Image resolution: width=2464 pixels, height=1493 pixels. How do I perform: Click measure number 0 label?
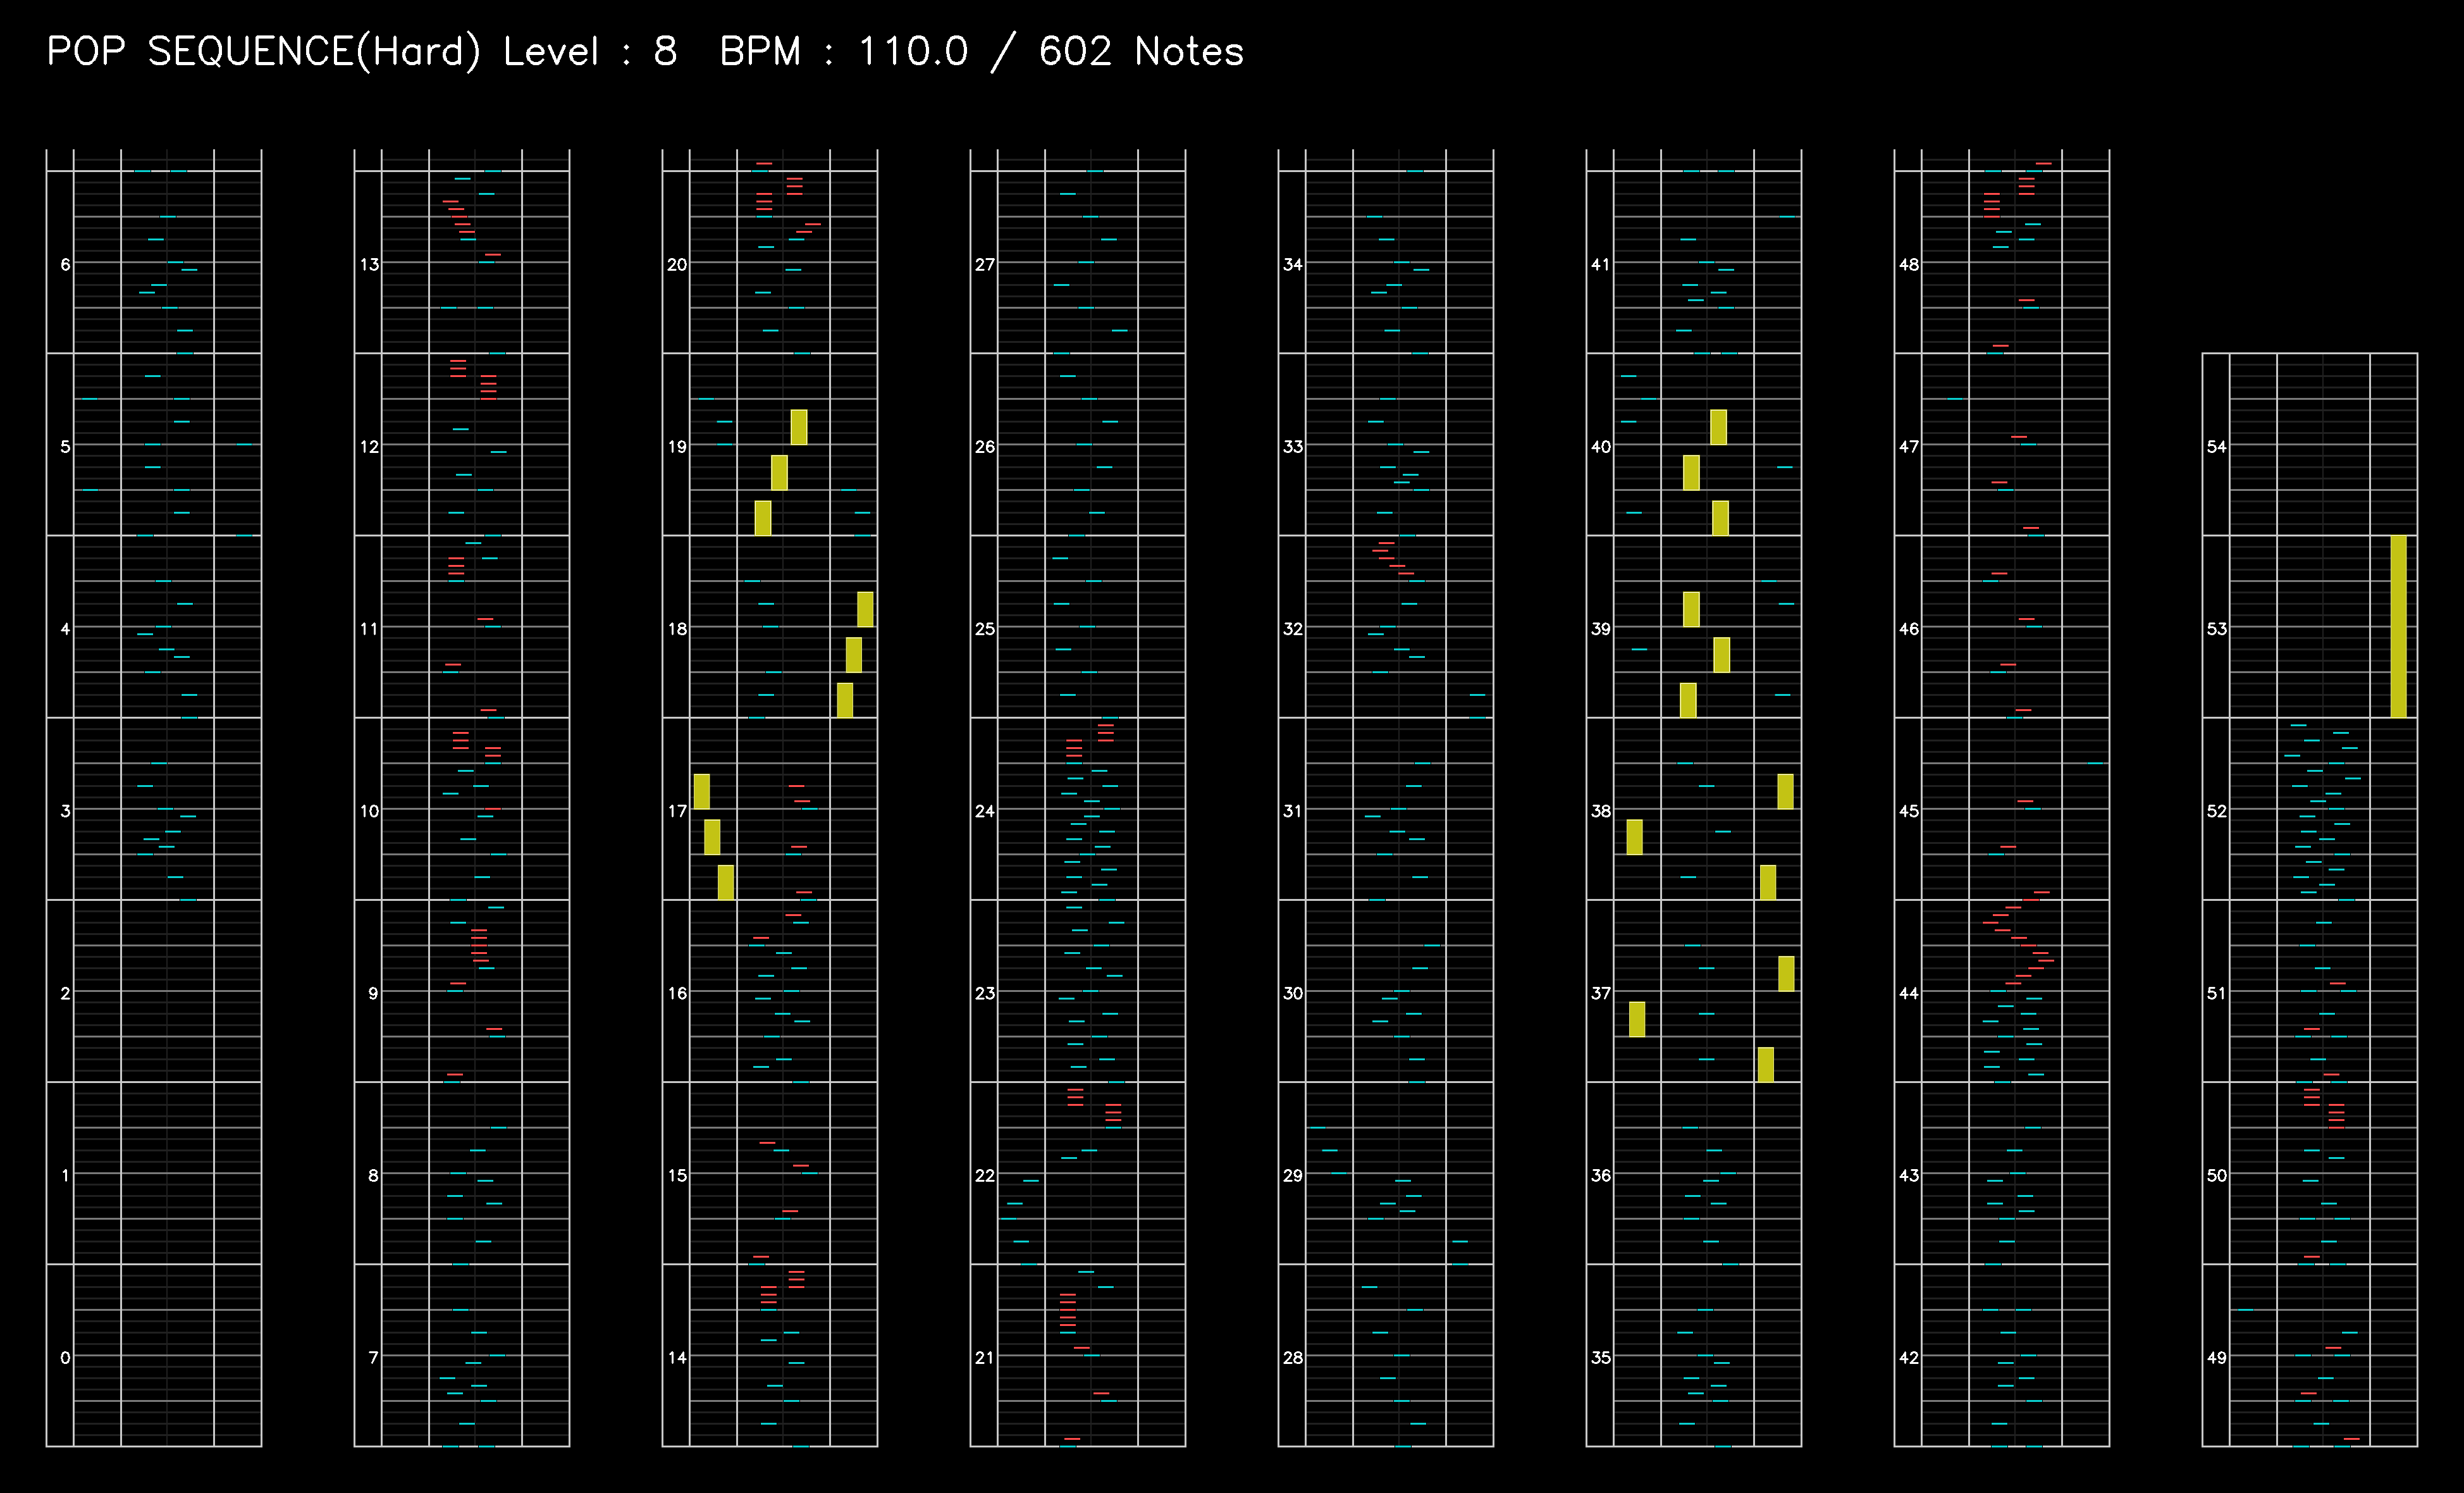(x=65, y=1357)
